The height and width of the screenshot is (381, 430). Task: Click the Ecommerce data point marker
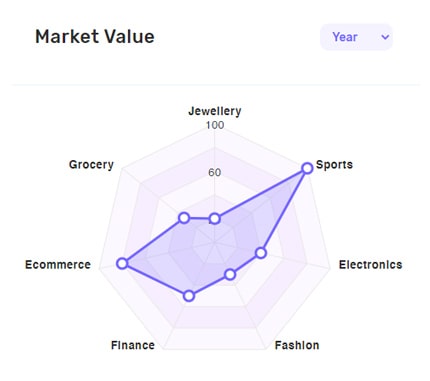pos(122,263)
